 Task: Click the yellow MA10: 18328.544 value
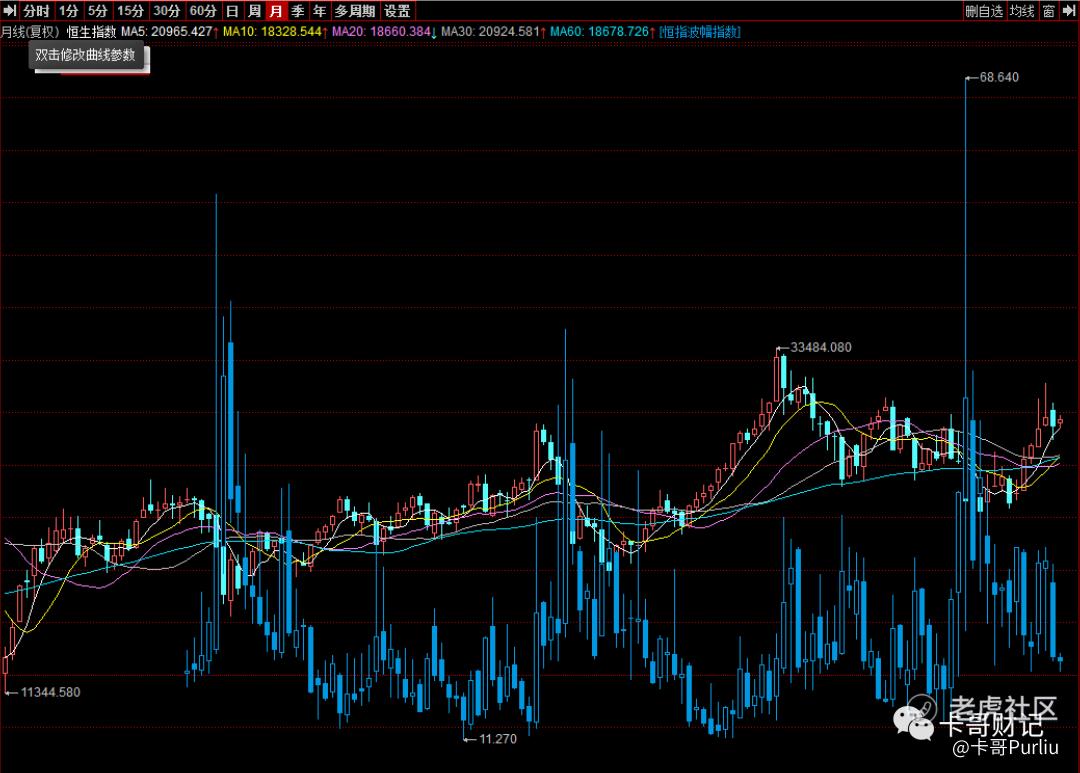pyautogui.click(x=275, y=32)
